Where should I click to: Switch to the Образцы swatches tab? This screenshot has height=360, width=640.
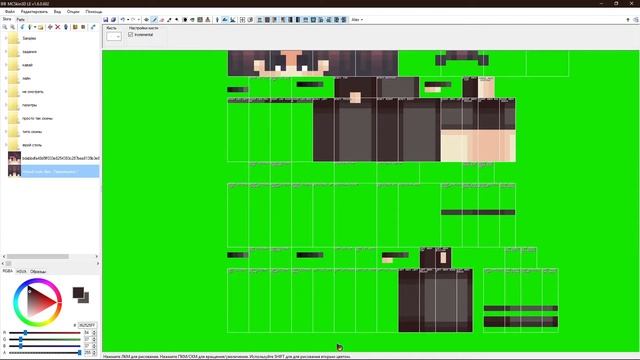click(x=38, y=271)
